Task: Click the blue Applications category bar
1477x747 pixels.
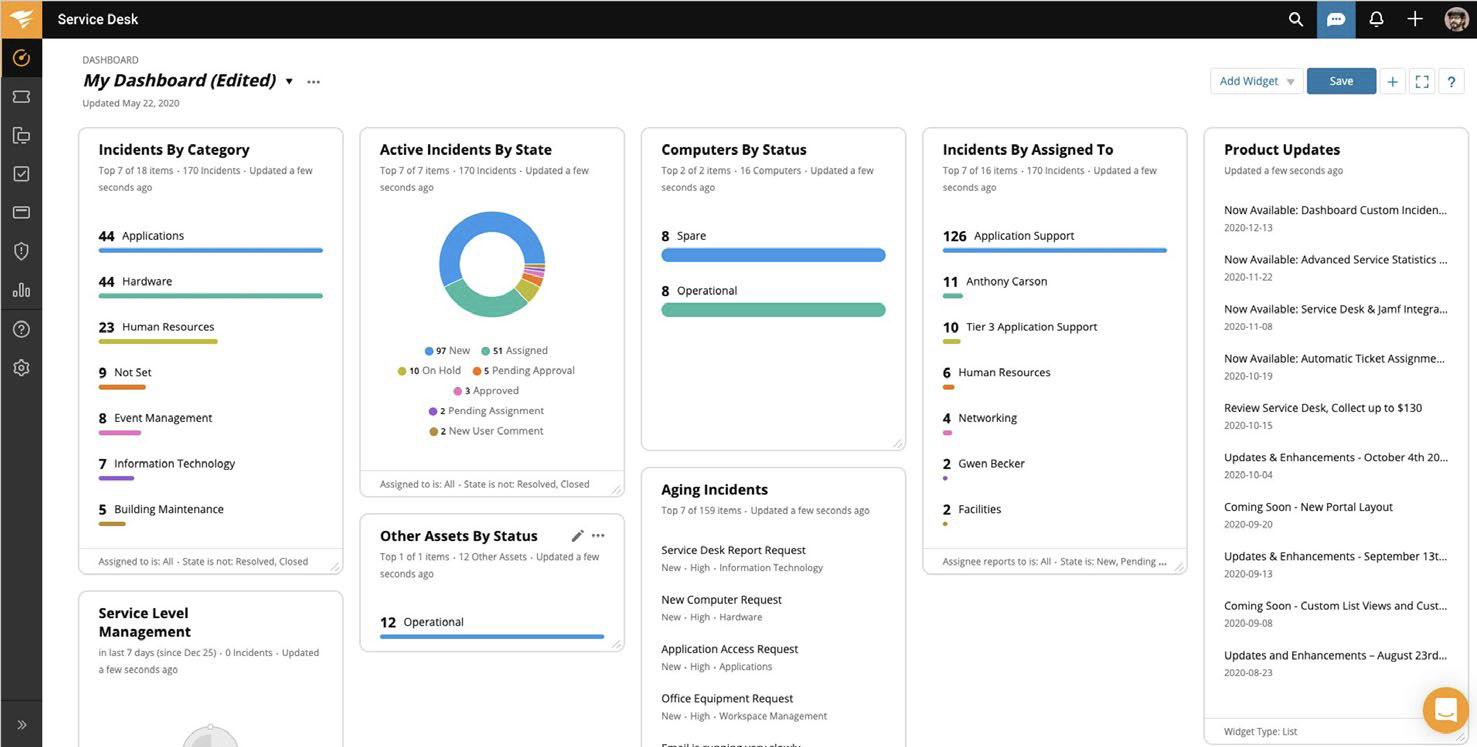Action: click(x=210, y=250)
